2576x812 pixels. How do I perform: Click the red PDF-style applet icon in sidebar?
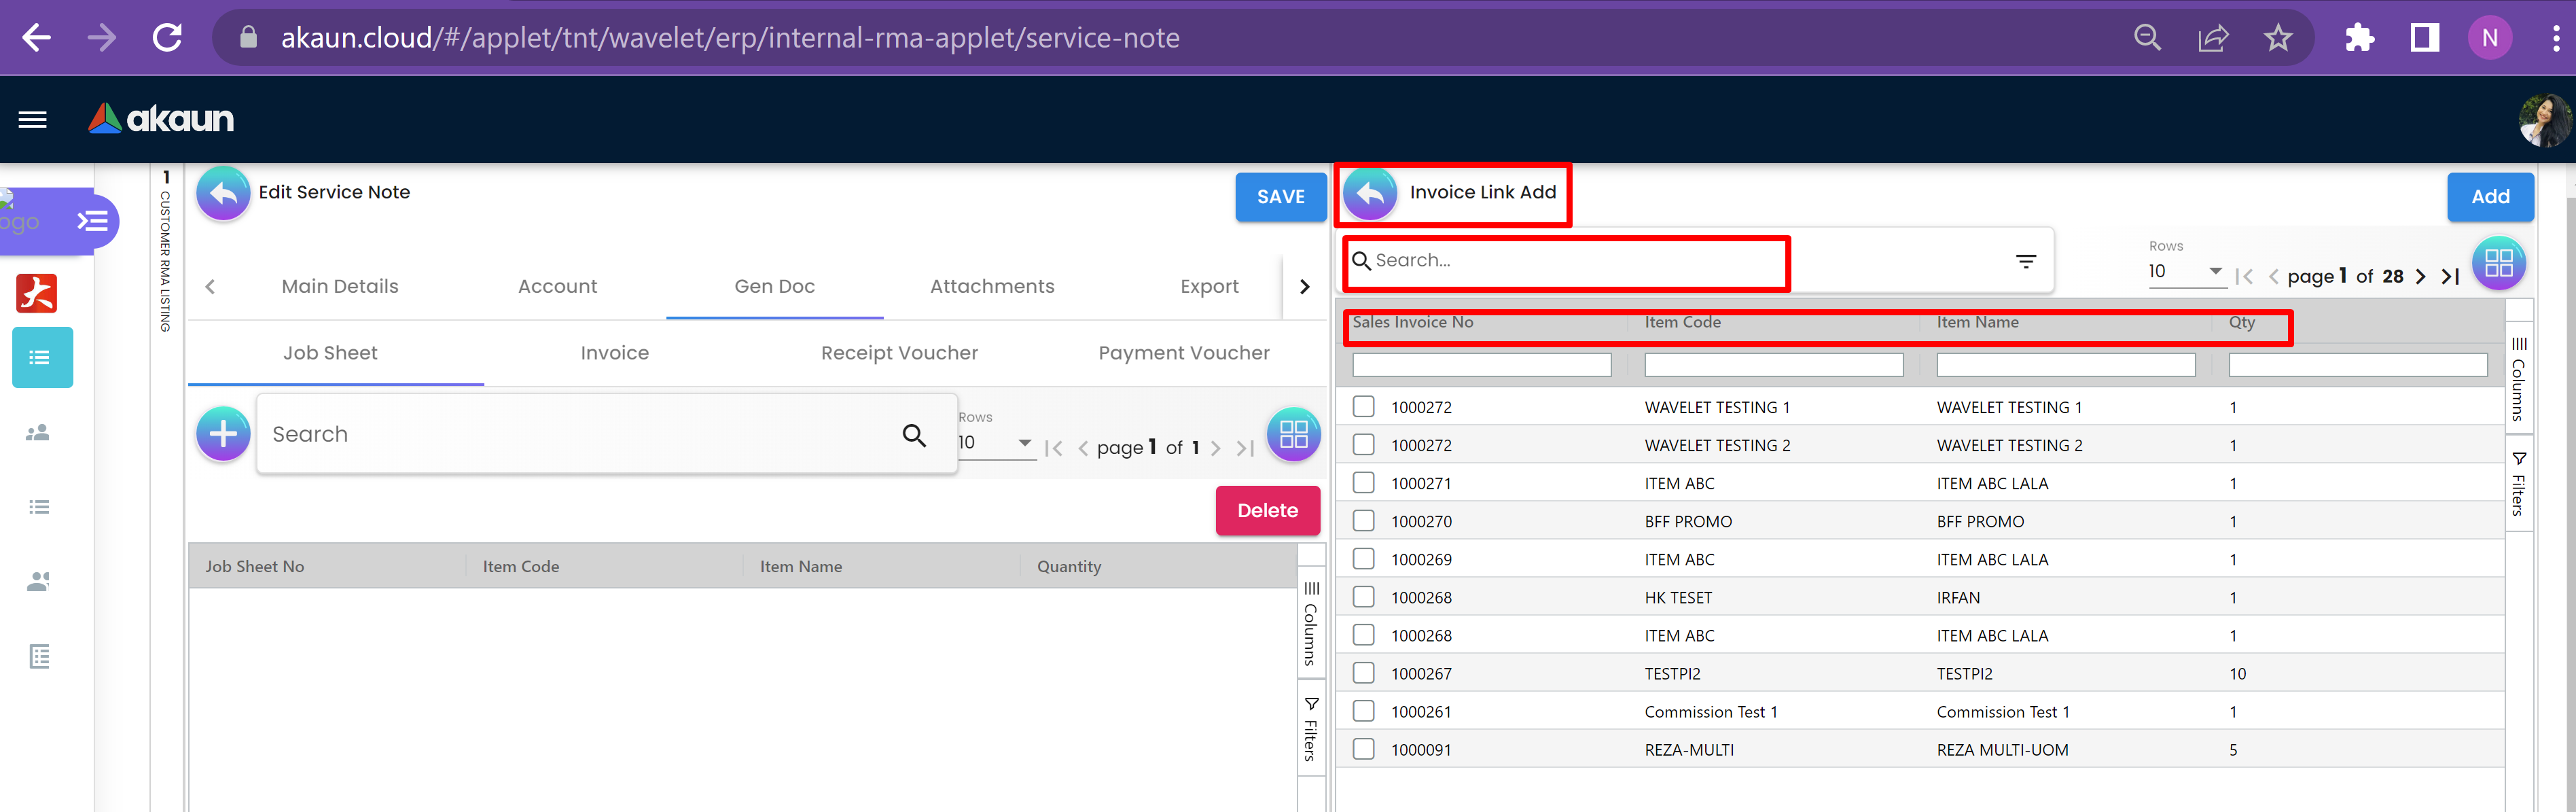point(37,293)
